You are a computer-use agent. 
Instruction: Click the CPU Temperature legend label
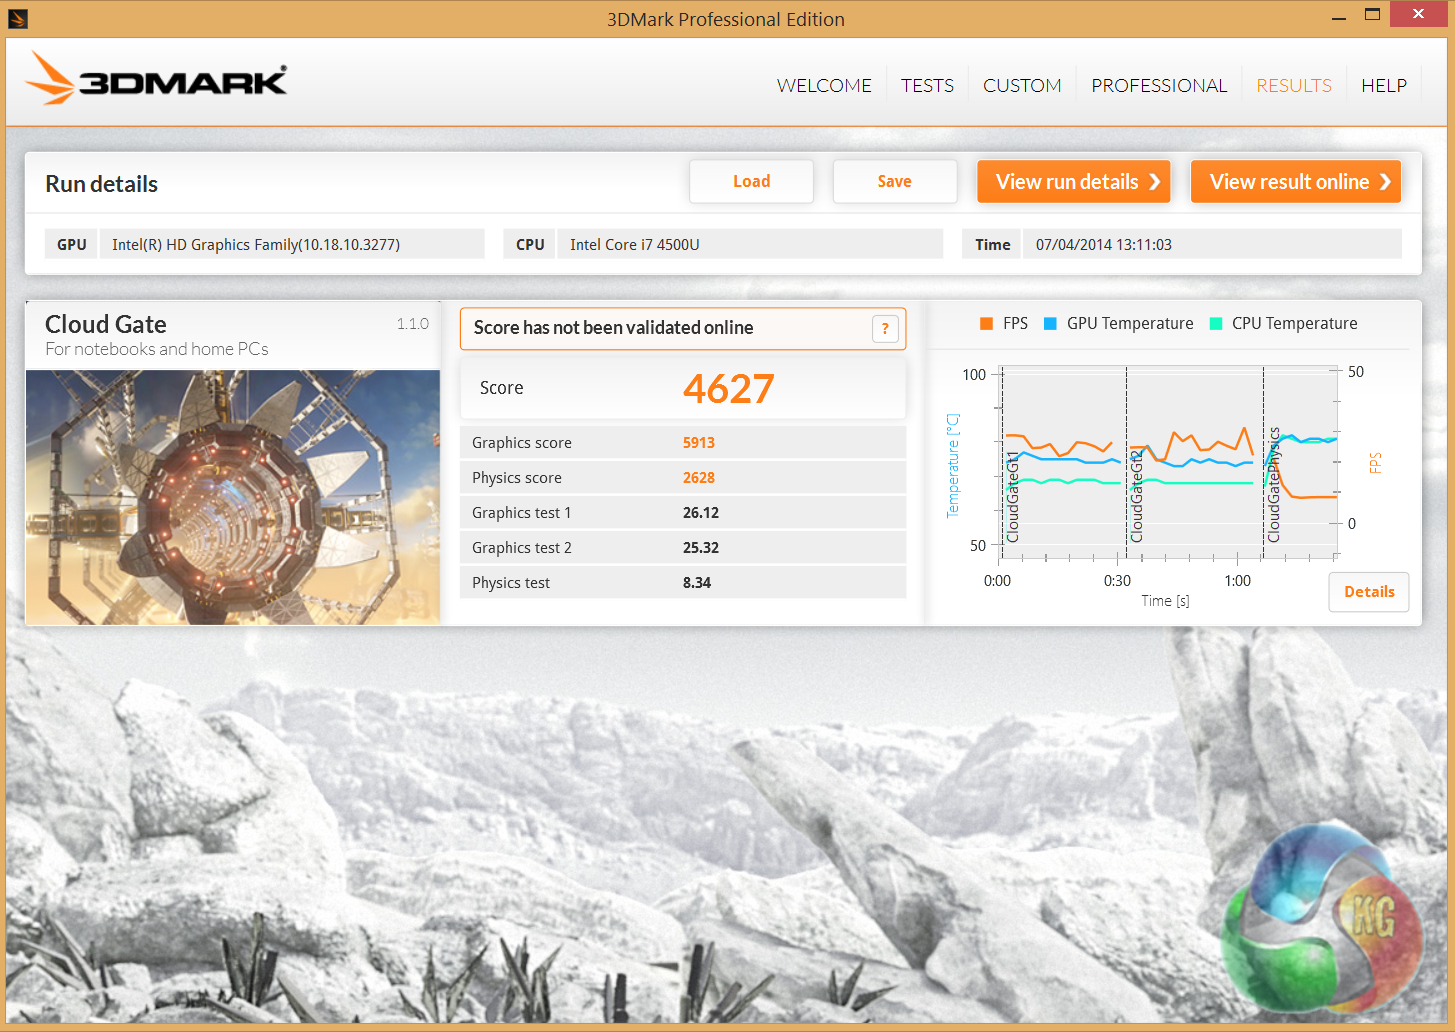(x=1295, y=323)
